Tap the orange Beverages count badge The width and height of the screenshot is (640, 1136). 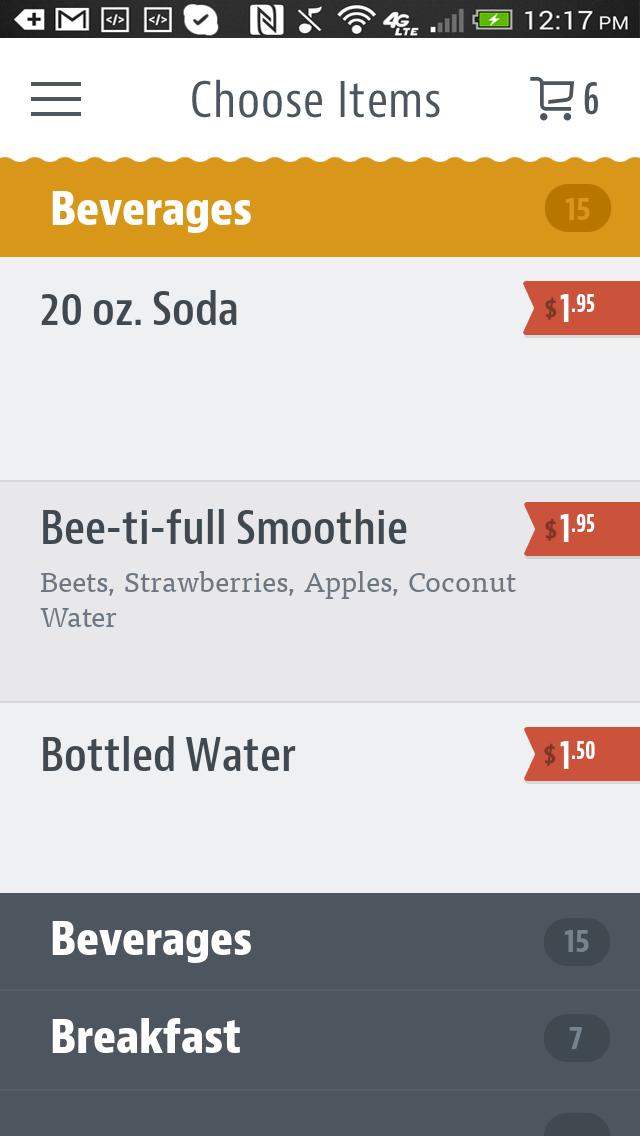(577, 209)
